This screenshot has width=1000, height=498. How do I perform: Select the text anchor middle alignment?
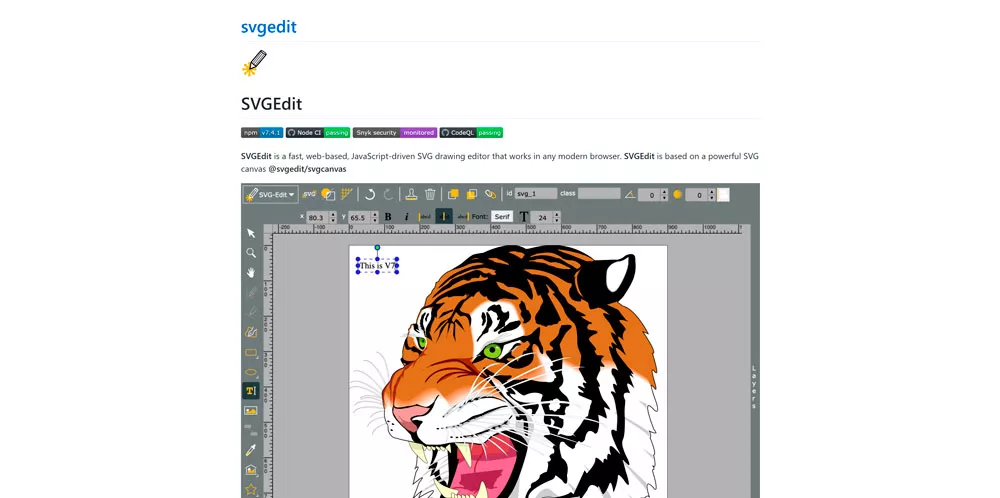point(444,217)
